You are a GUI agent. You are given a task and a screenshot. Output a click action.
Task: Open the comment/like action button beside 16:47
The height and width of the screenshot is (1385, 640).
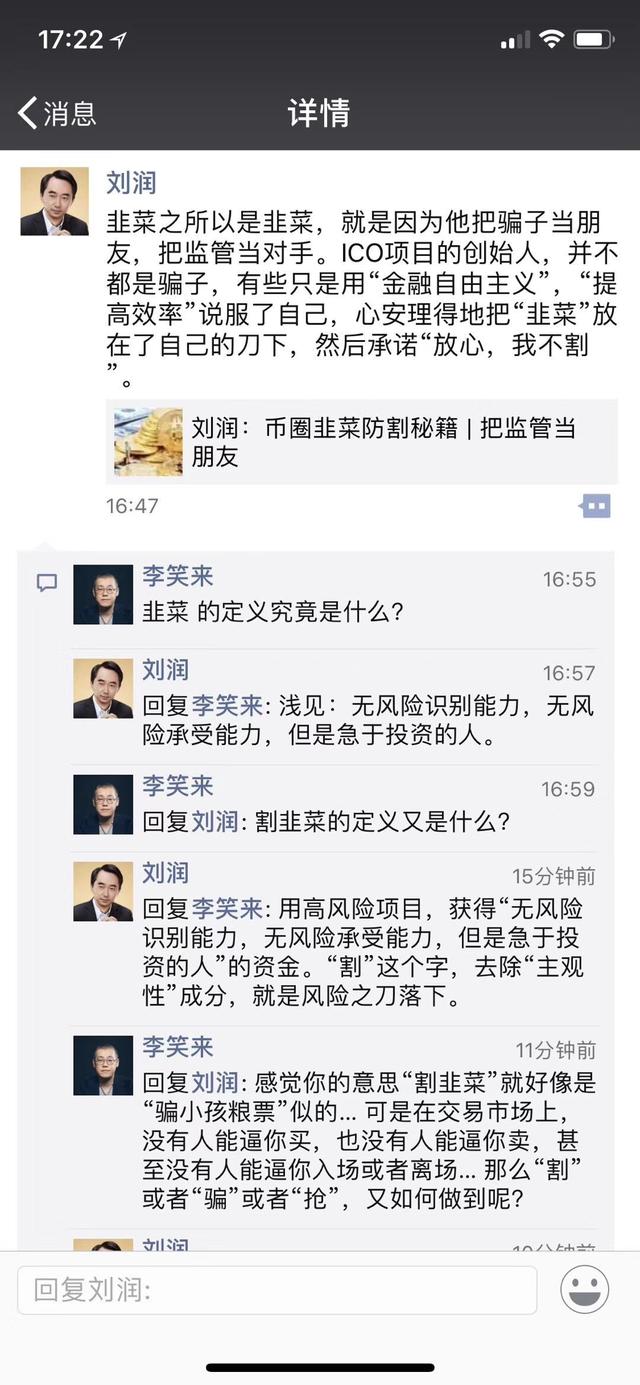tap(595, 506)
